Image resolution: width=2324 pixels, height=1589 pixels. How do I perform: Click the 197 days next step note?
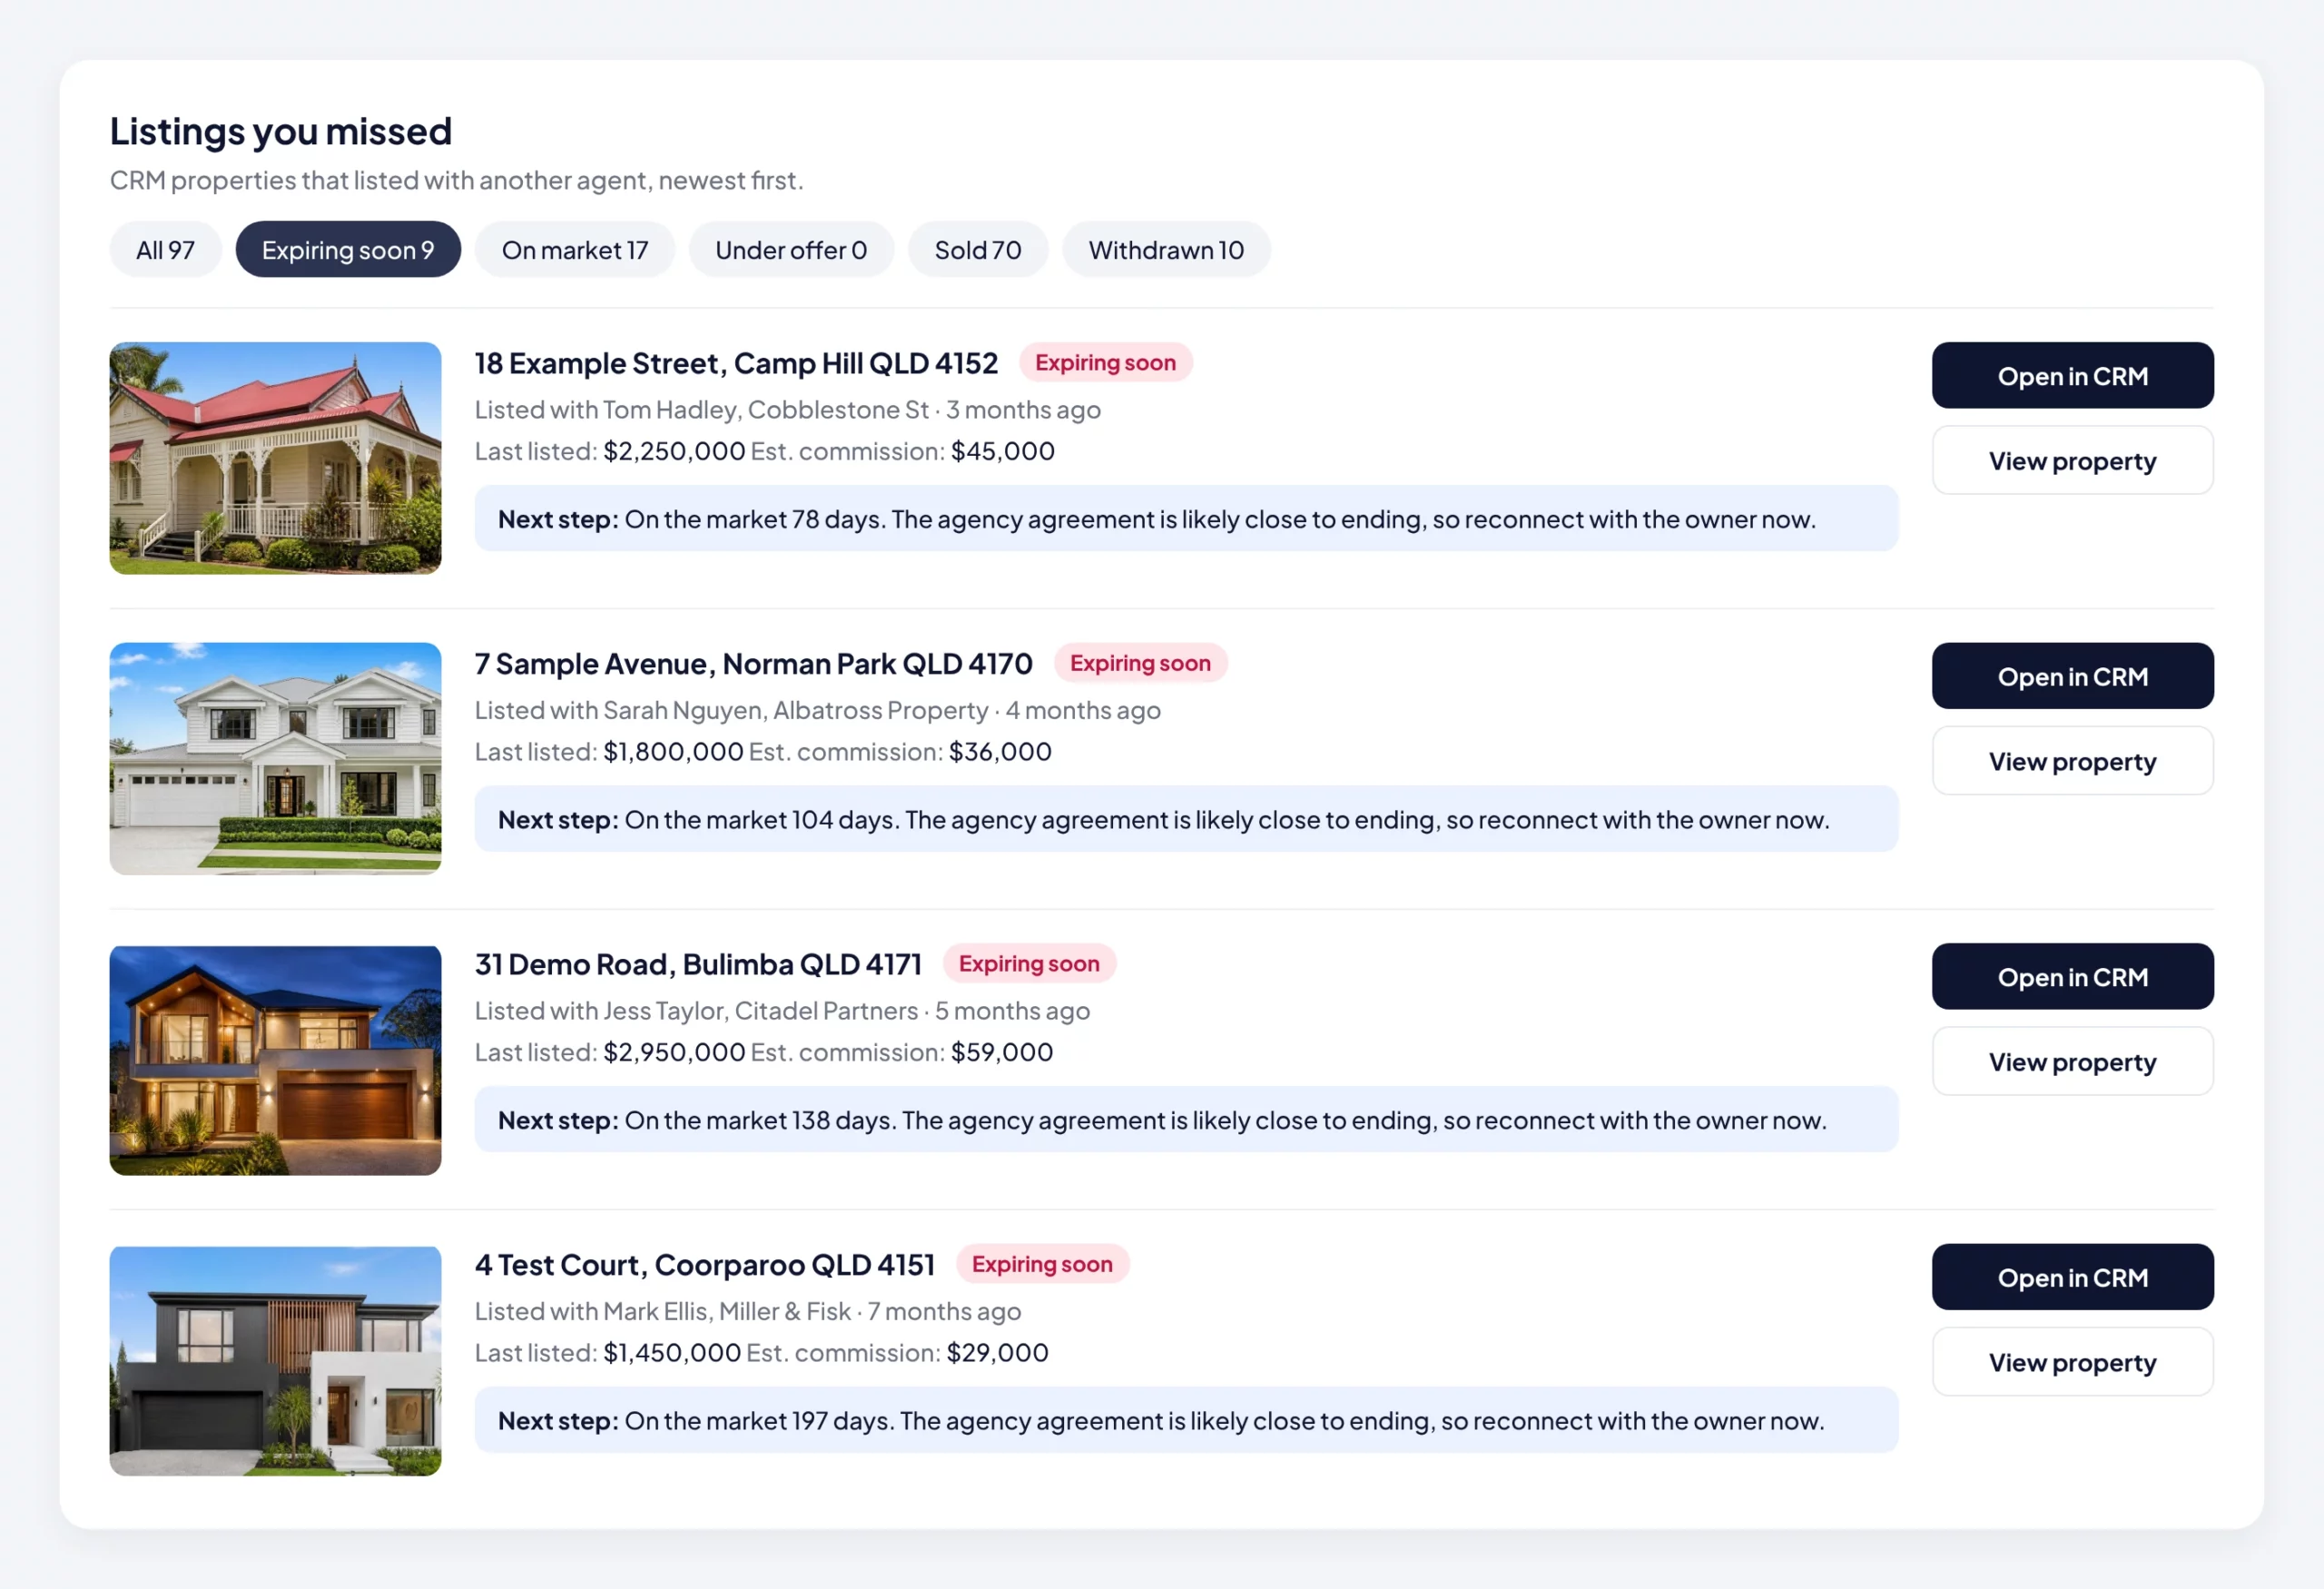1186,1421
